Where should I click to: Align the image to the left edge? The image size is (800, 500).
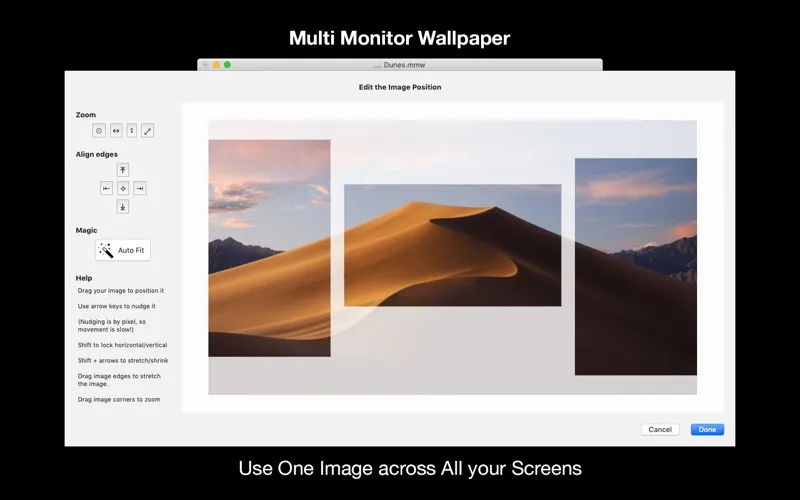106,188
